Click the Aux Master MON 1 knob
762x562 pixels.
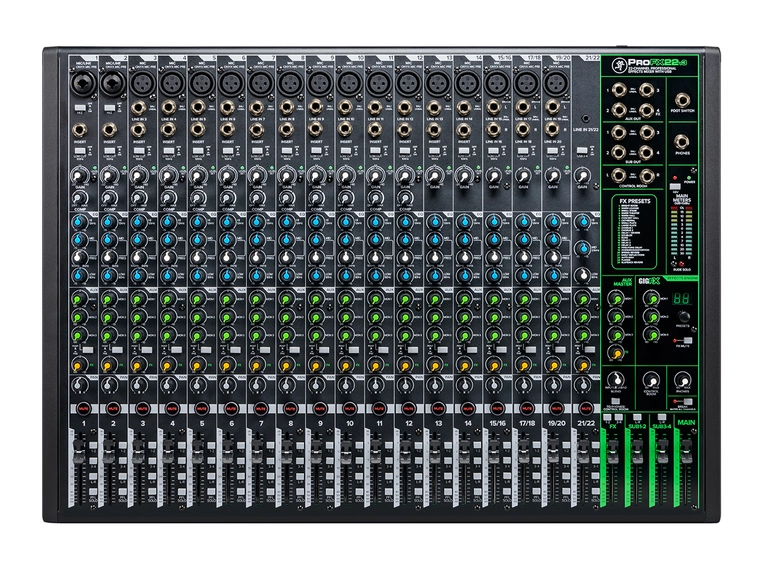point(616,299)
